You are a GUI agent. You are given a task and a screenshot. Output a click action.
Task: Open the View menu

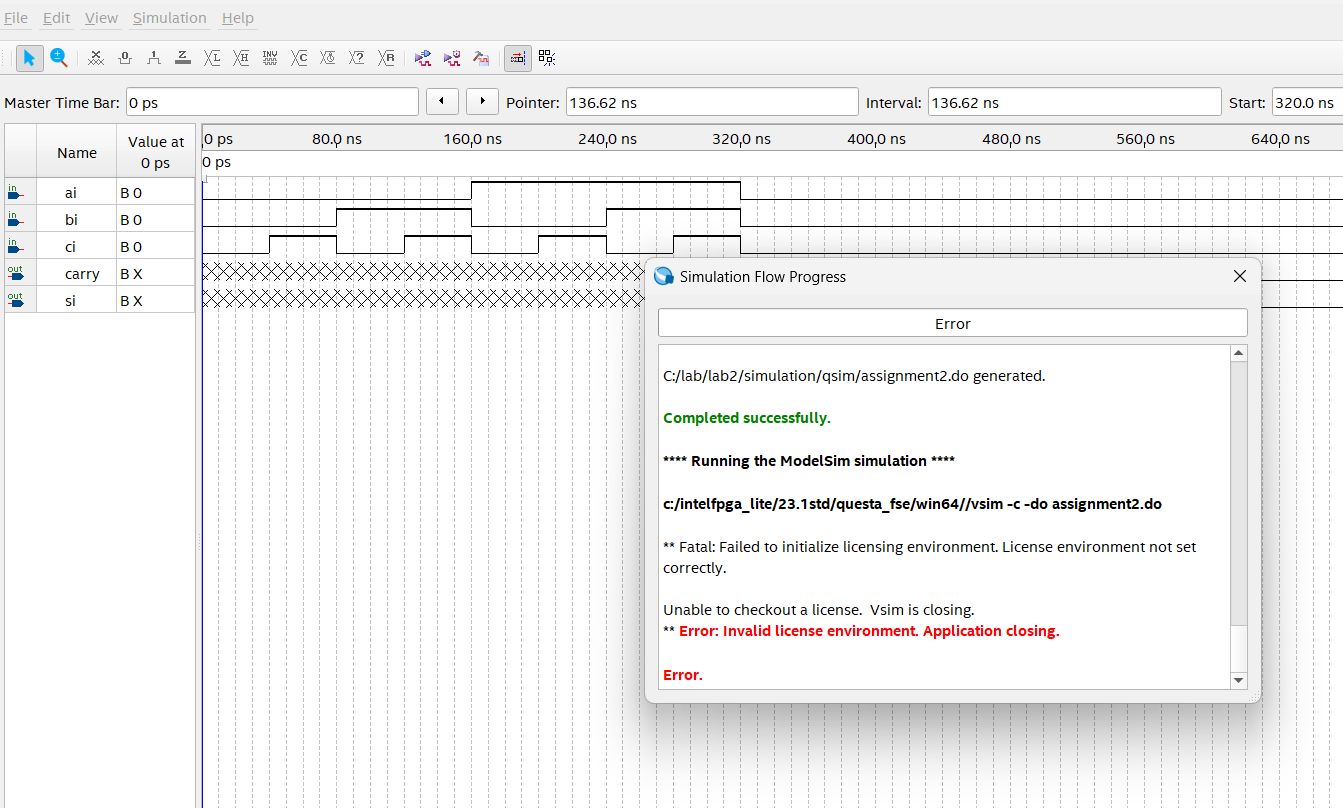coord(101,18)
